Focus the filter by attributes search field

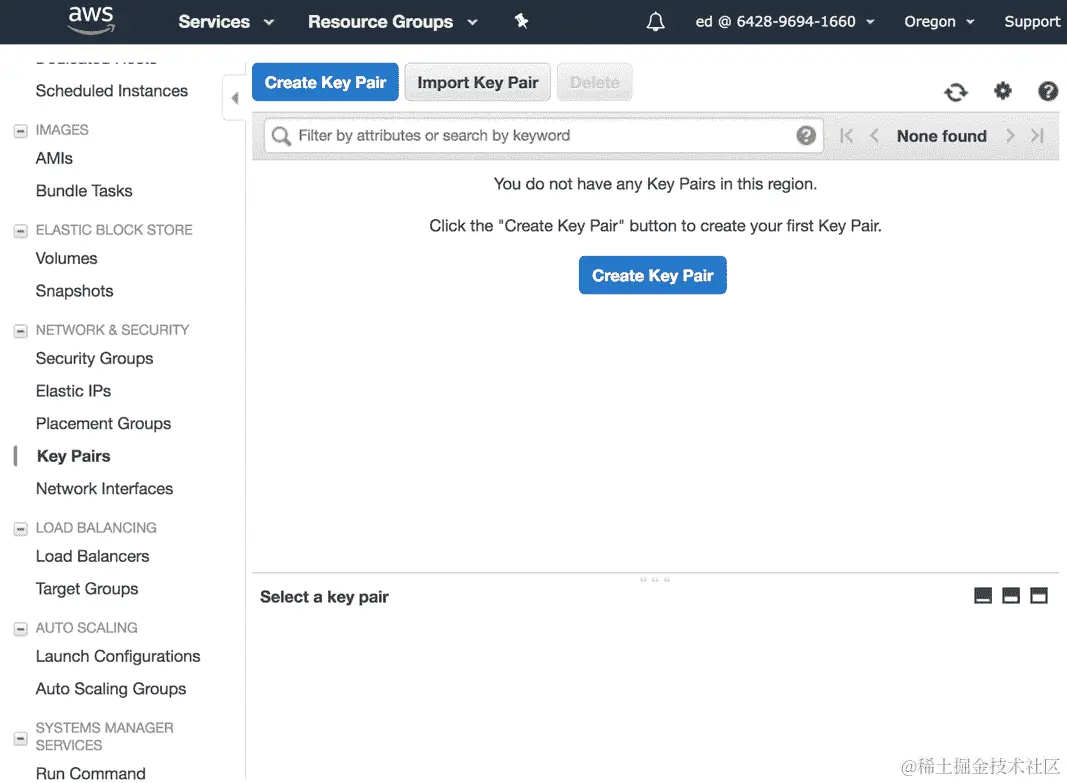coord(544,135)
